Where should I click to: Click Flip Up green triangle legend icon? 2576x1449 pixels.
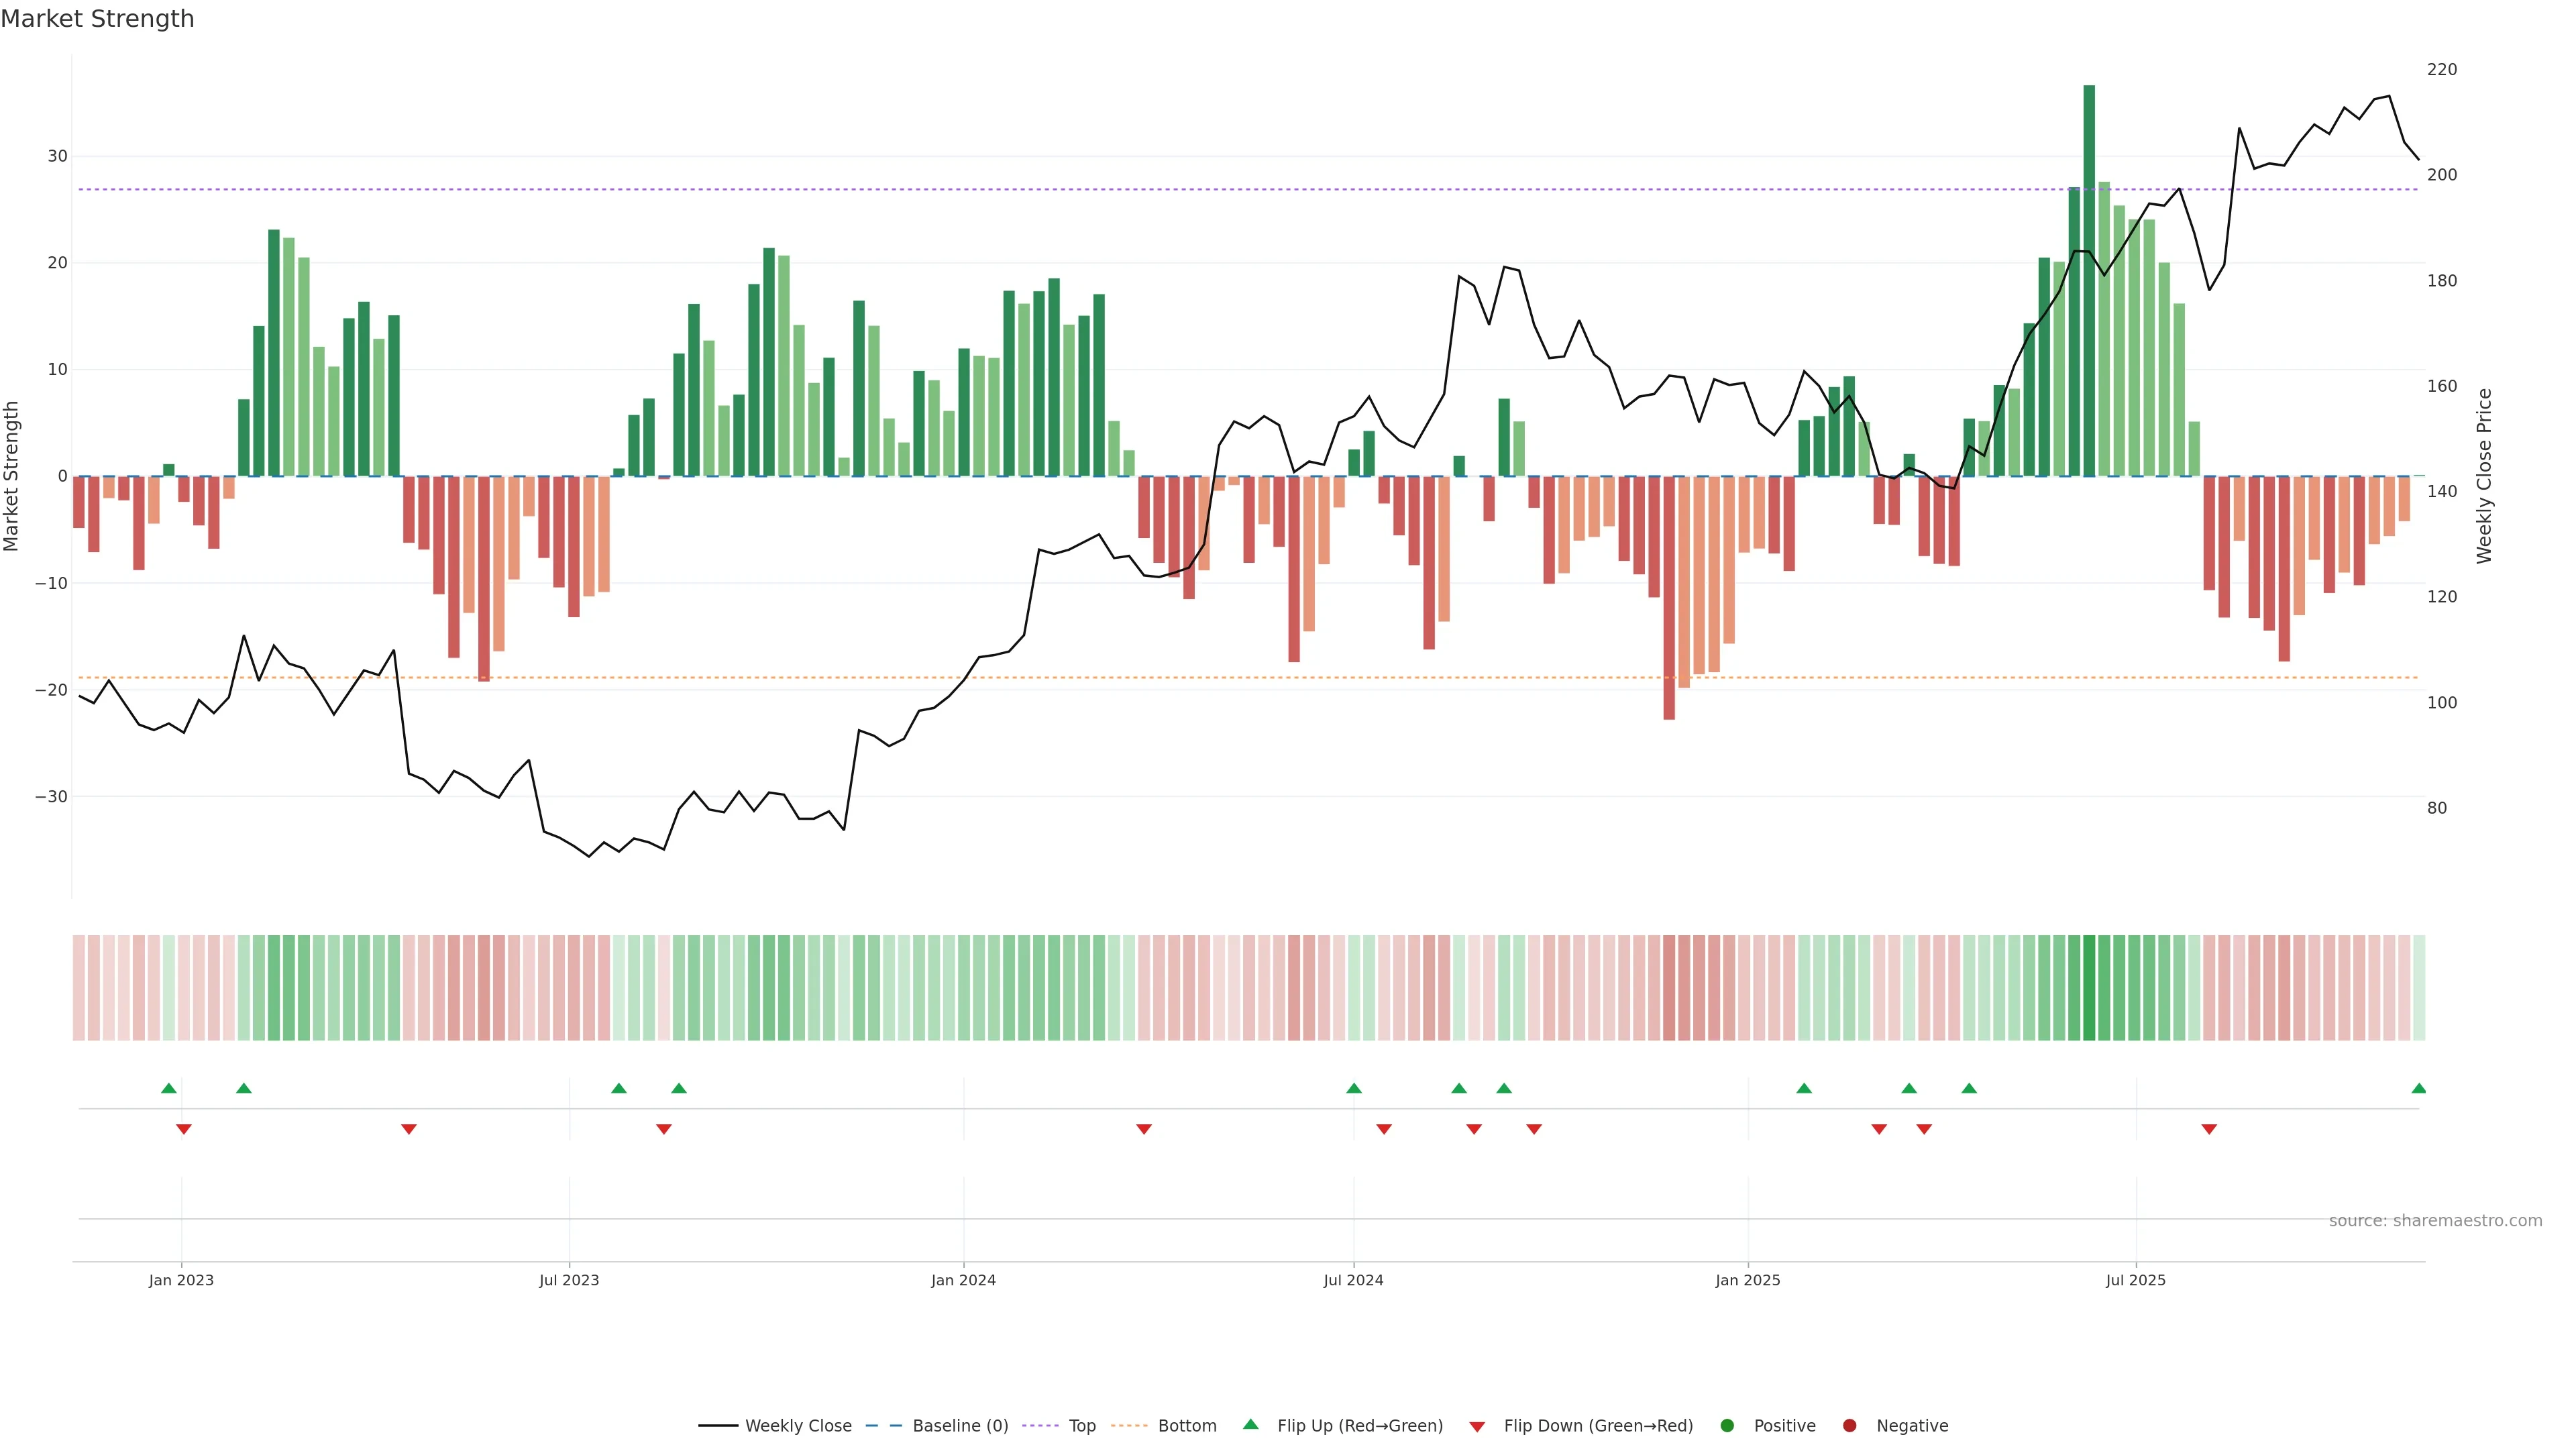click(x=1250, y=1425)
